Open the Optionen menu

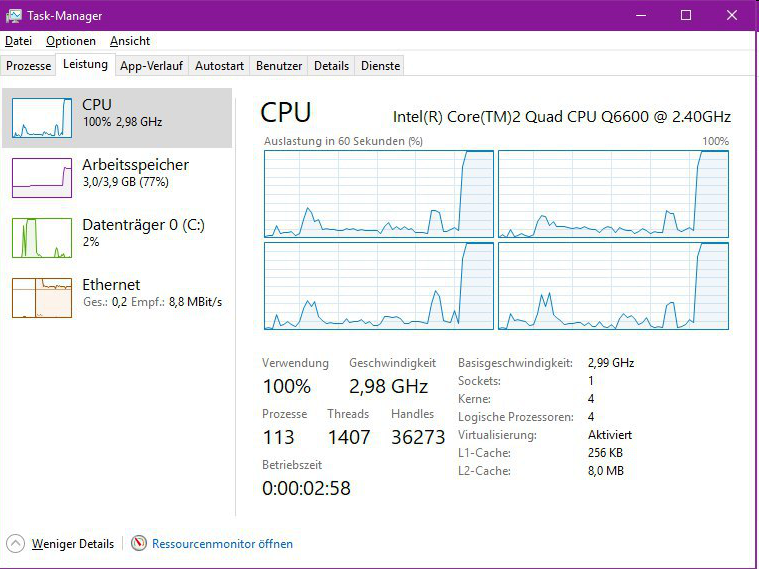pos(71,41)
